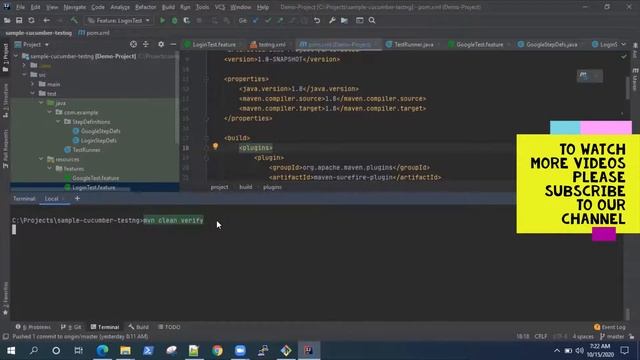This screenshot has width=640, height=360.
Task: Collapse the com.example package
Action: click(x=50, y=112)
